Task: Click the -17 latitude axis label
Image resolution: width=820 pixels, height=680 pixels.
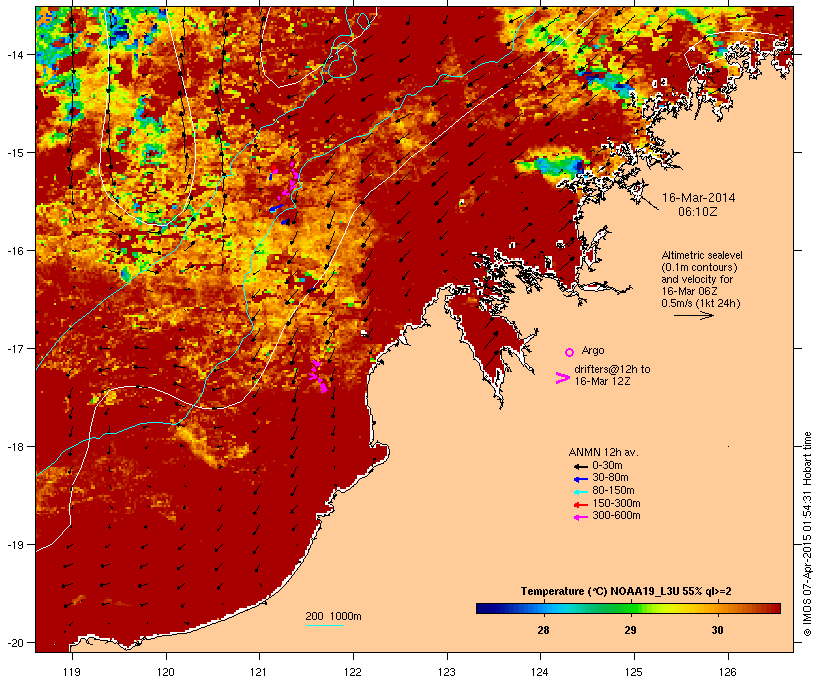Action: 14,348
